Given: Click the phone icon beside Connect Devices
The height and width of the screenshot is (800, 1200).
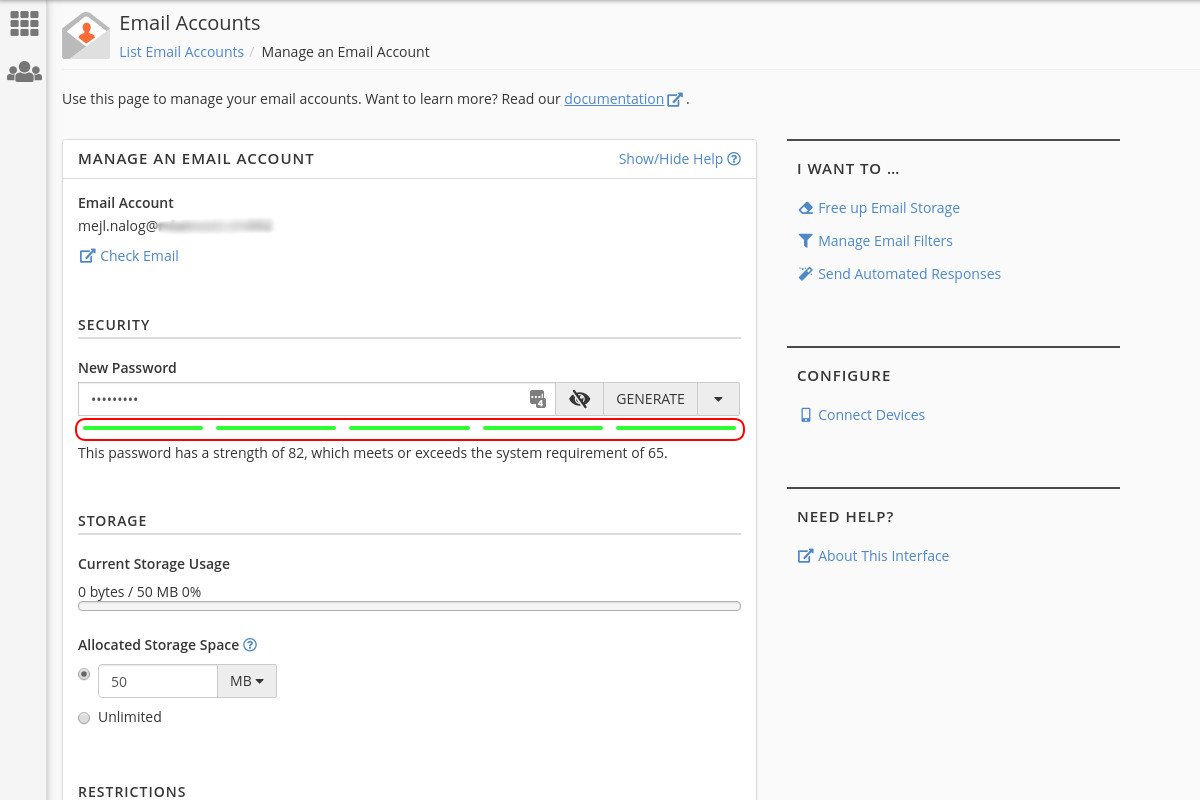Looking at the screenshot, I should [x=805, y=415].
